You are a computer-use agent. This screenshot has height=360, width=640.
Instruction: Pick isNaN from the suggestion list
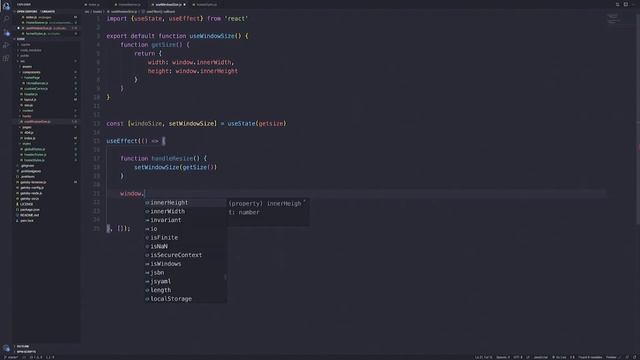(x=185, y=247)
